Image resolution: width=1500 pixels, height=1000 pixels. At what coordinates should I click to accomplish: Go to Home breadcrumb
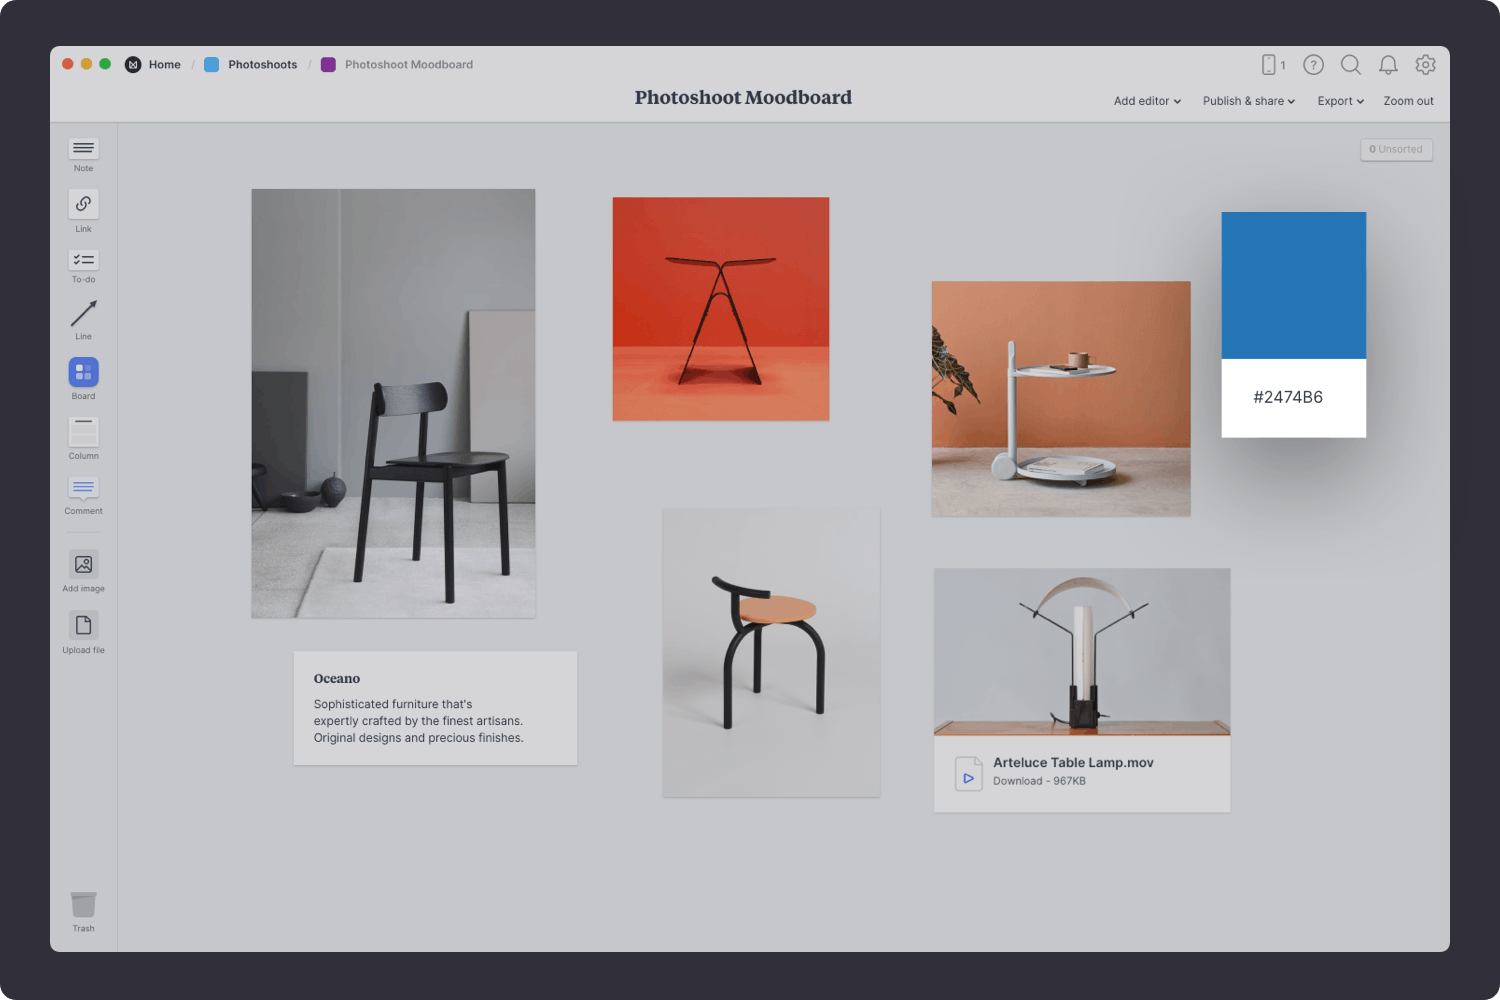(x=165, y=65)
